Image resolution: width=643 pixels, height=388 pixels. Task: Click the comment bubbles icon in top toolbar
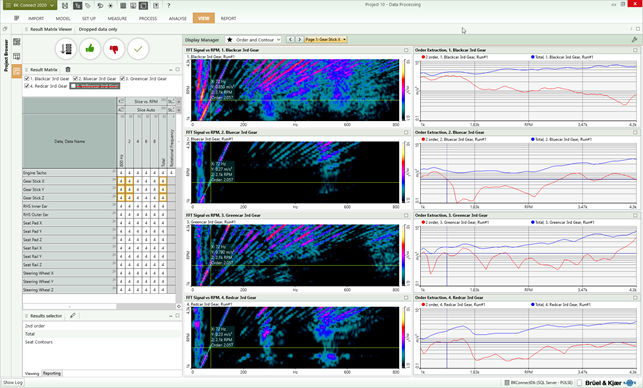click(x=100, y=5)
